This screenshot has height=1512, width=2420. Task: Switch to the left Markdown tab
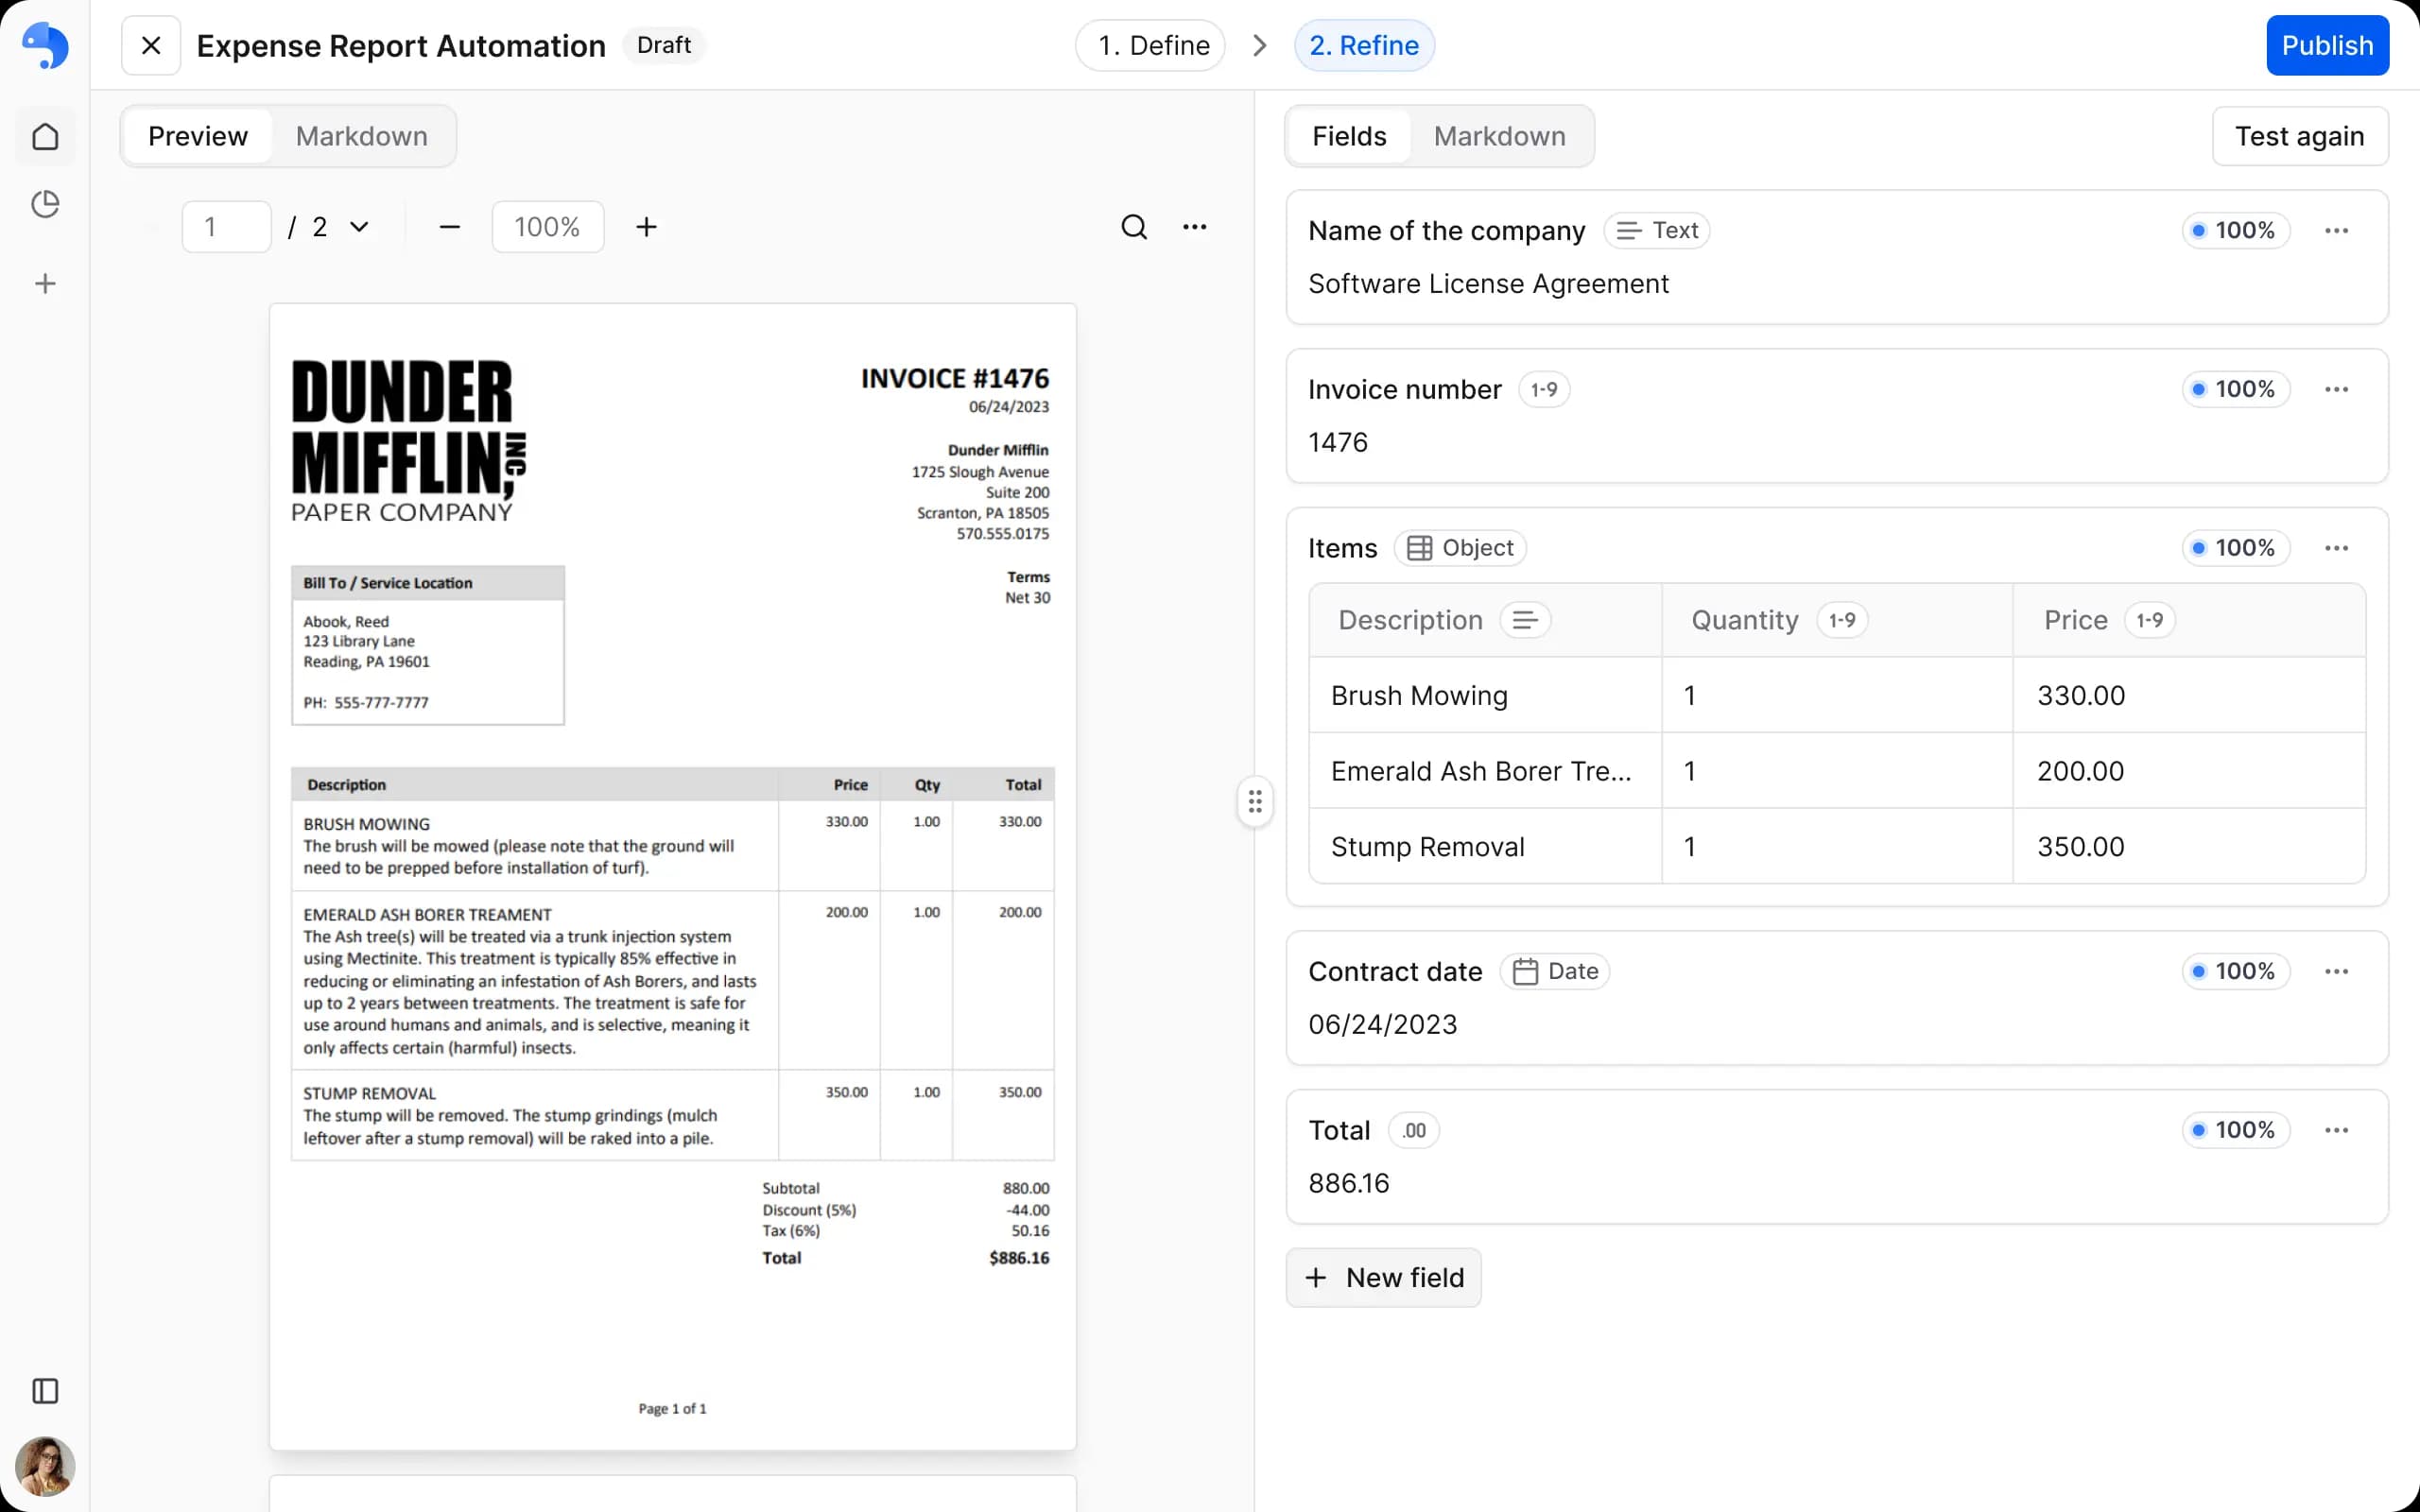point(361,136)
